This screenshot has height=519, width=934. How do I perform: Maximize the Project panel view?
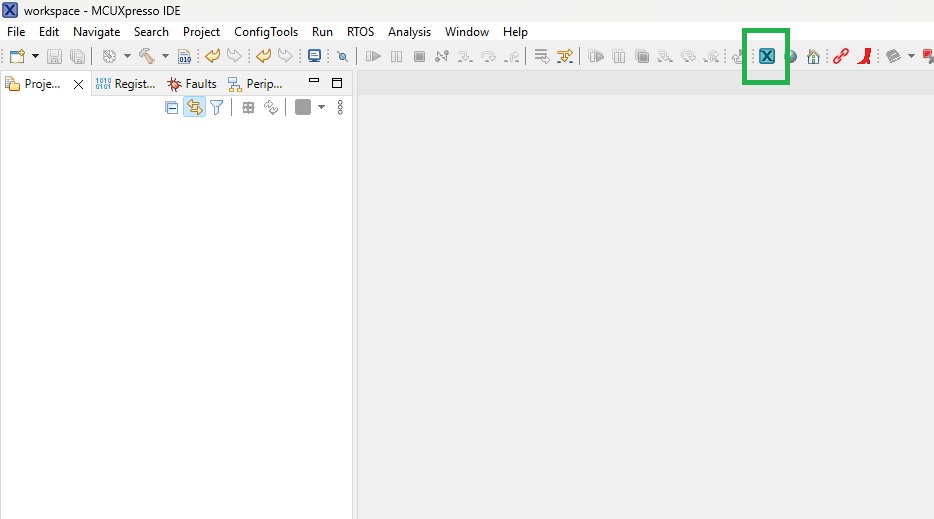pos(337,83)
